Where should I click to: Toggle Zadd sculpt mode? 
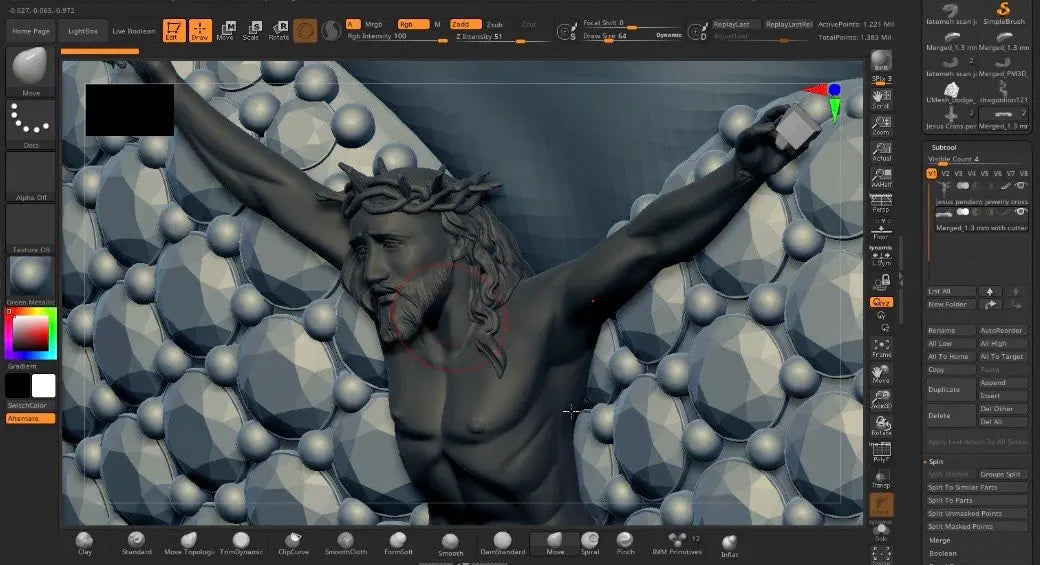click(x=465, y=25)
